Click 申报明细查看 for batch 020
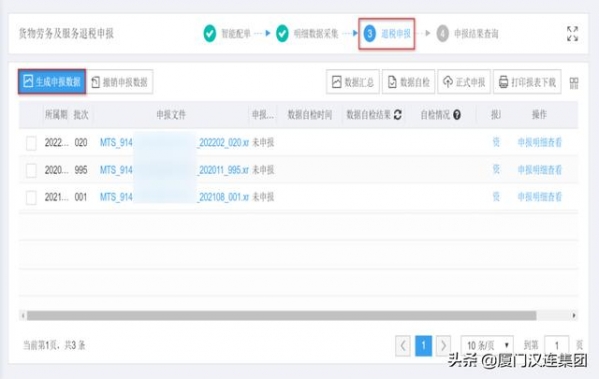 tap(539, 143)
